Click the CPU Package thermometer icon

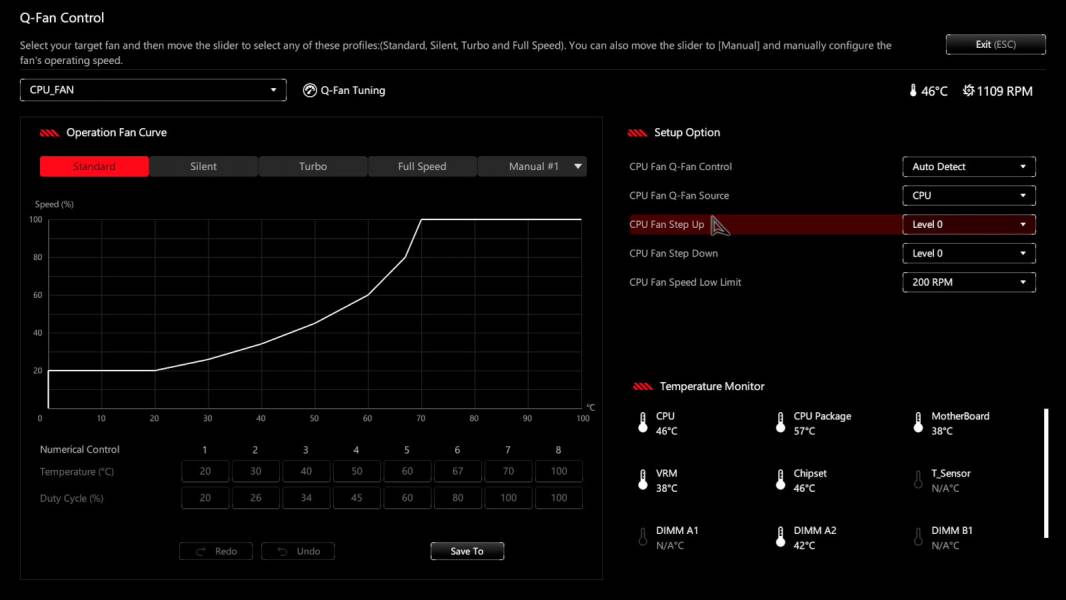click(780, 423)
